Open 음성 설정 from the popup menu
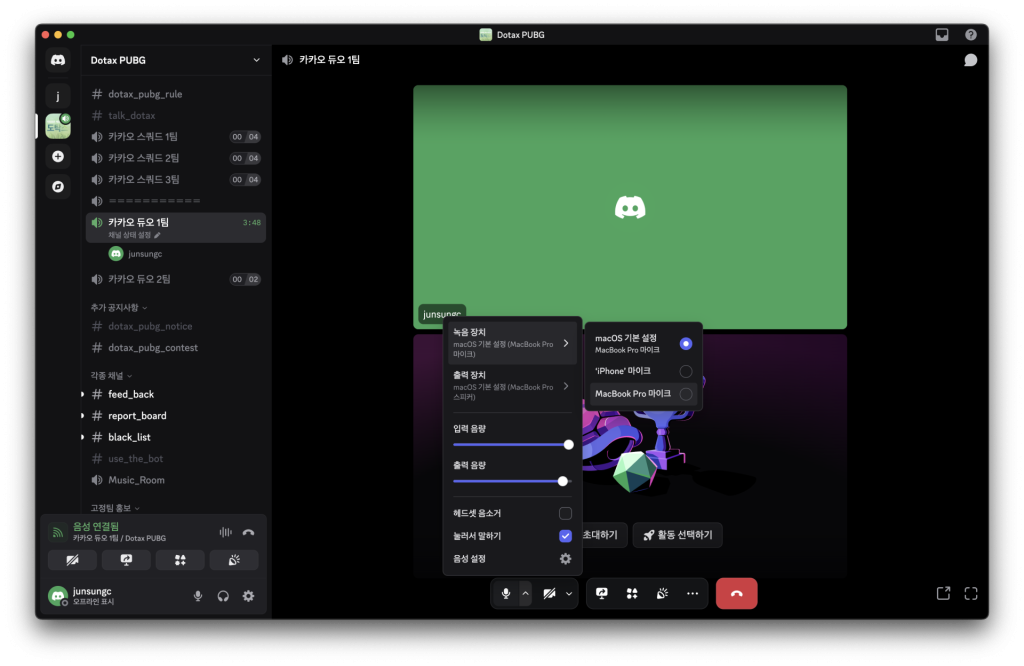Screen dimensions: 1024x666 (511, 559)
